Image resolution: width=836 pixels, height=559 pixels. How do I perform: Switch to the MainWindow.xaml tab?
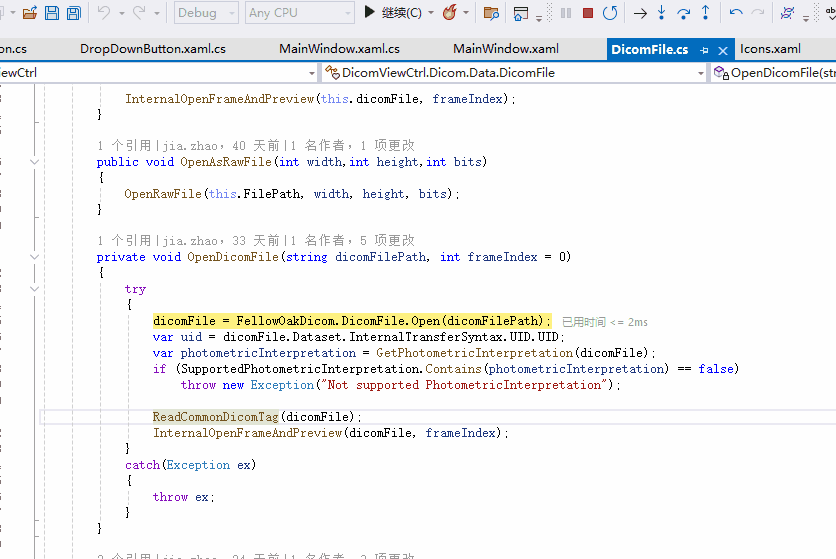point(506,49)
